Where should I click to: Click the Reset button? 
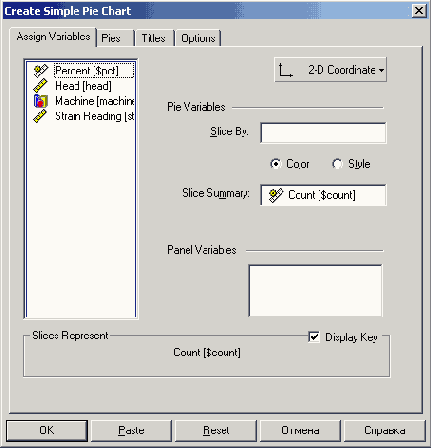[x=216, y=430]
